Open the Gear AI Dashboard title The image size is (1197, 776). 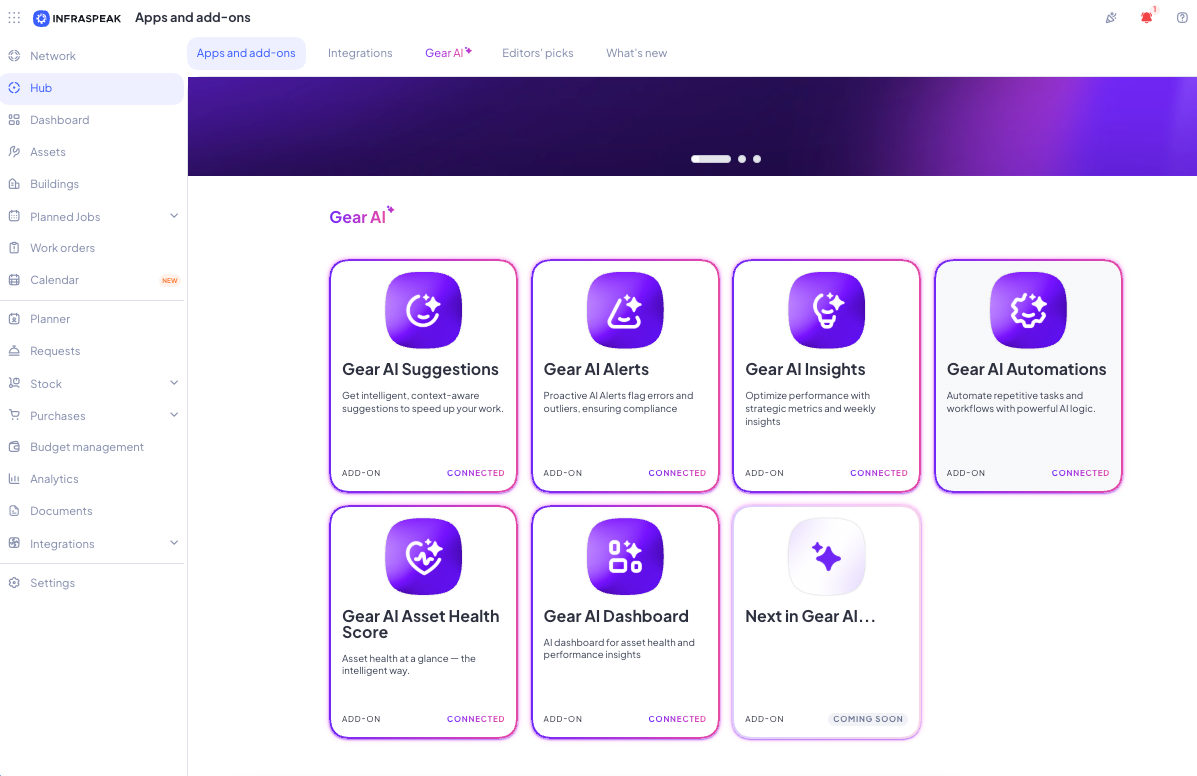point(616,617)
